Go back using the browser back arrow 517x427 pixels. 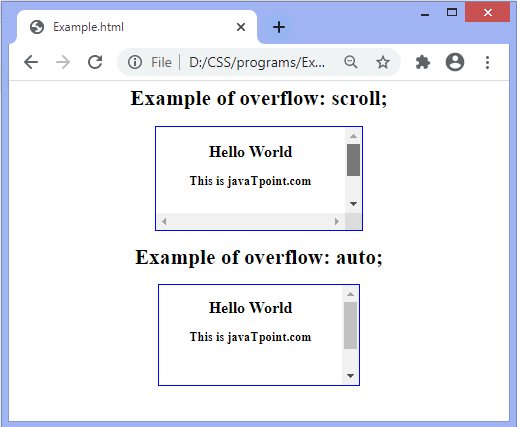tap(31, 62)
